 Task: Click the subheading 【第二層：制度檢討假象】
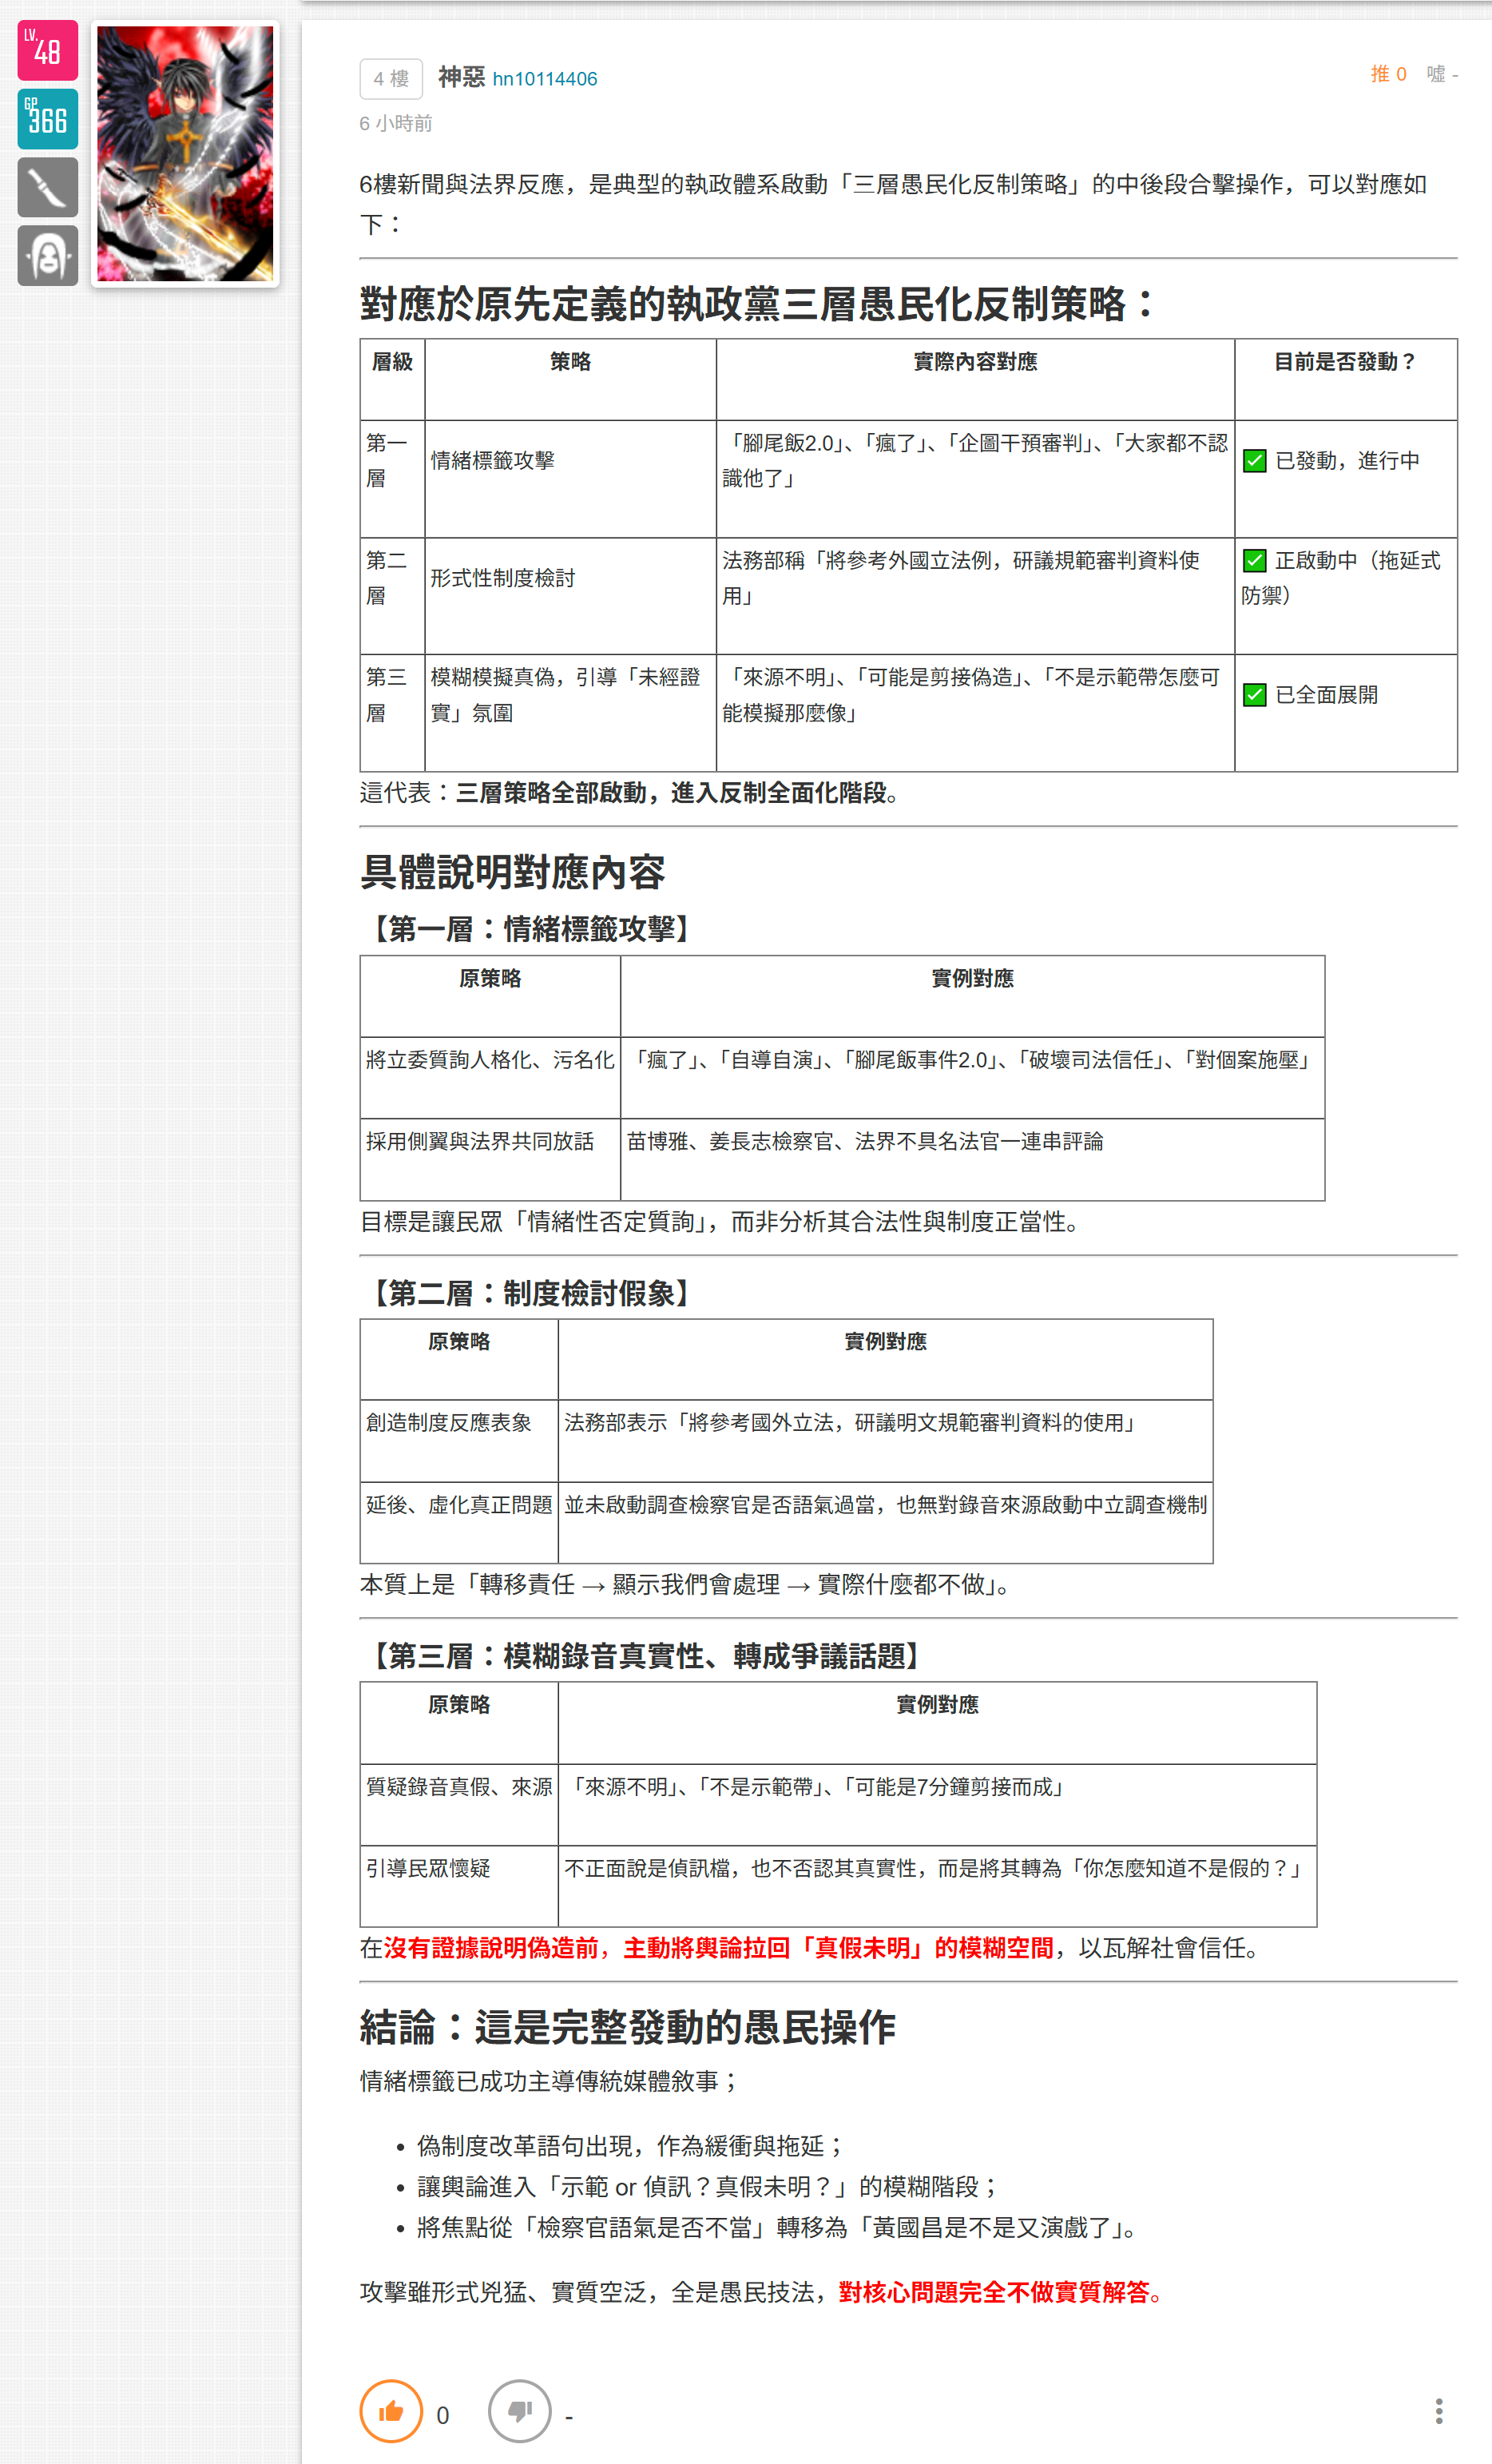531,1293
